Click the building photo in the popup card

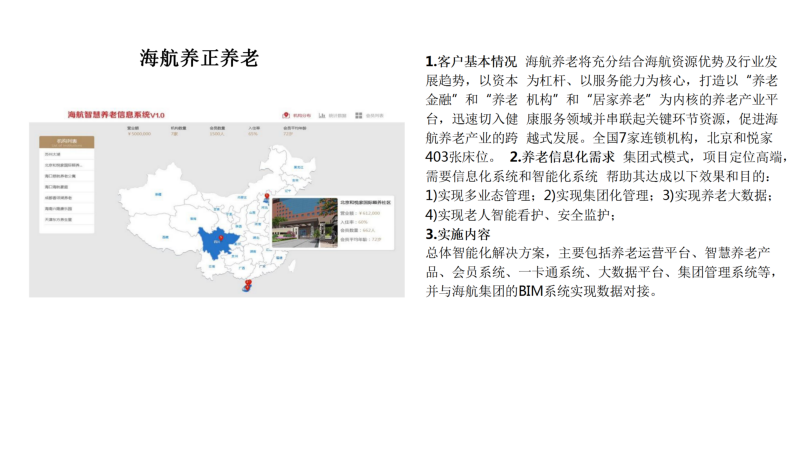(x=305, y=223)
